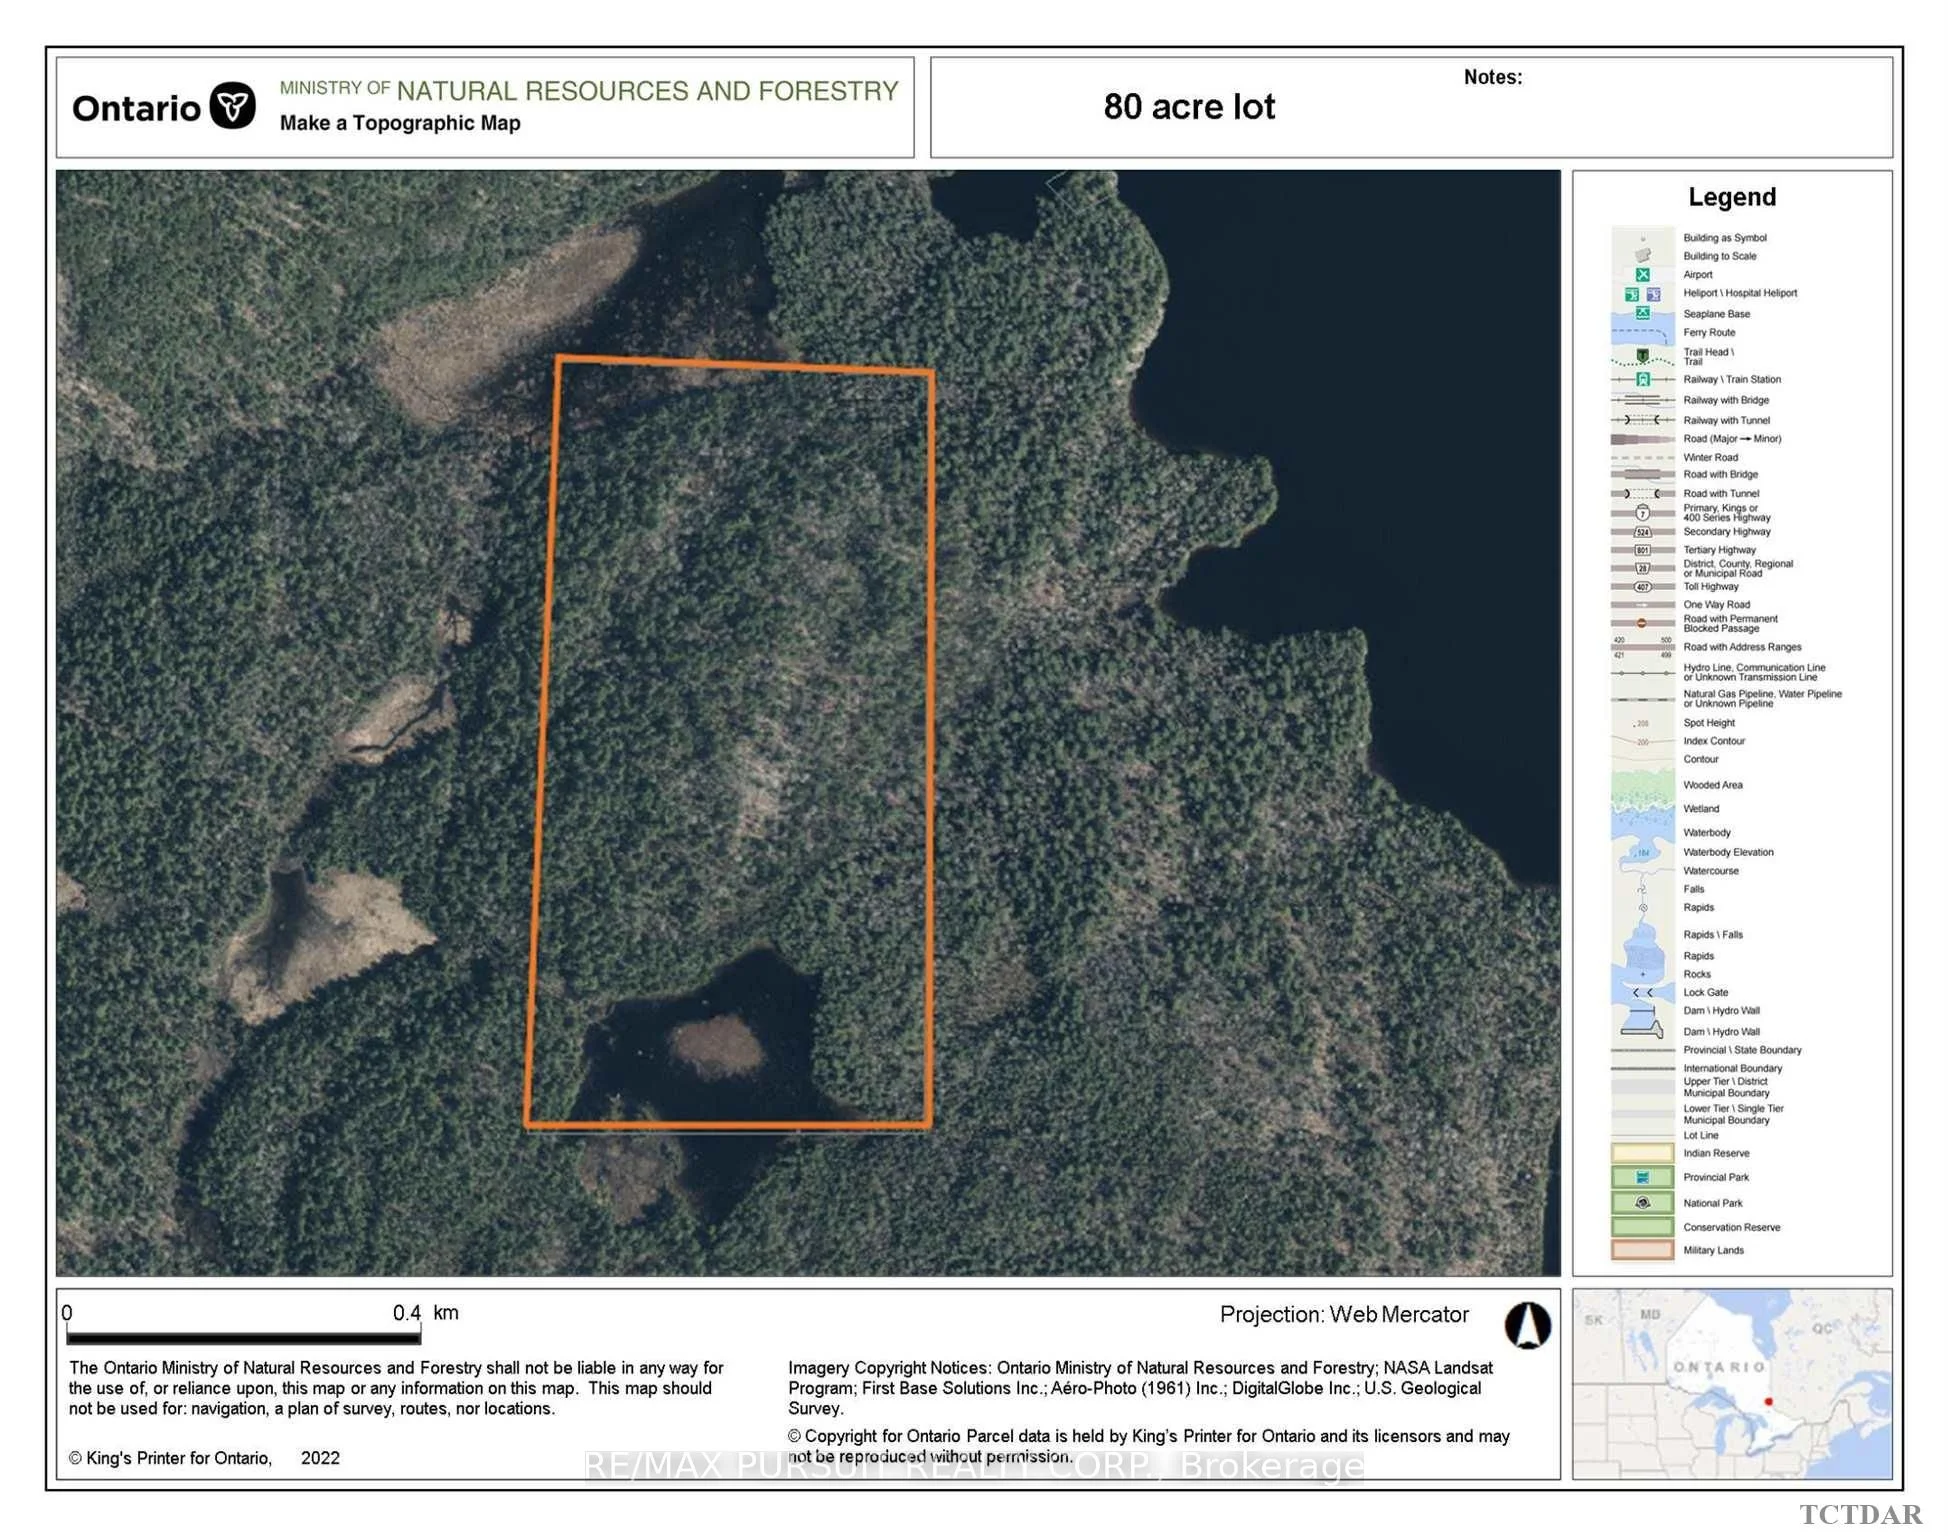
Task: Click the "Notes:" label
Action: (x=1493, y=77)
